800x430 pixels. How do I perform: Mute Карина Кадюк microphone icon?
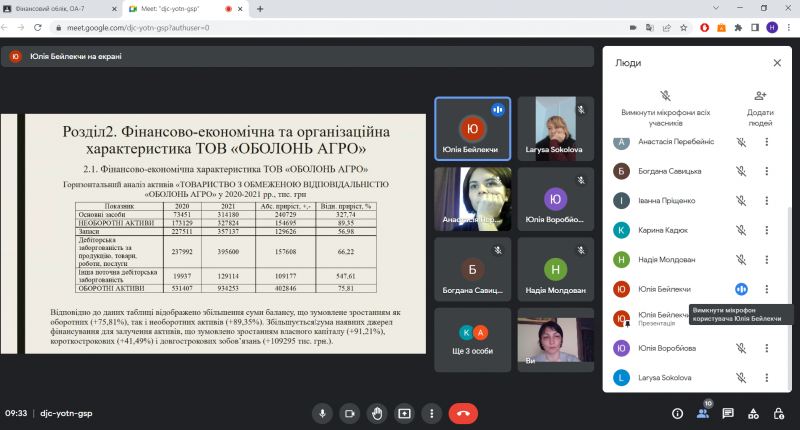pyautogui.click(x=741, y=231)
